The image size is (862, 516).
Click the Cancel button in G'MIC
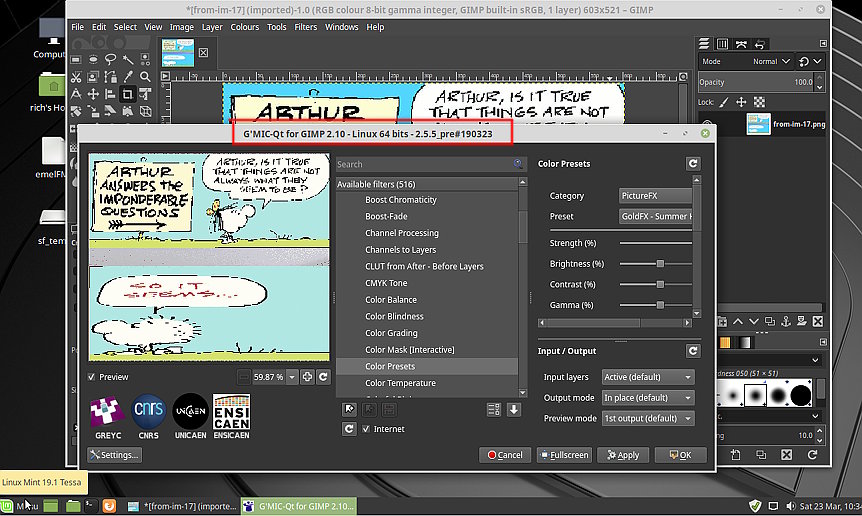click(x=505, y=455)
